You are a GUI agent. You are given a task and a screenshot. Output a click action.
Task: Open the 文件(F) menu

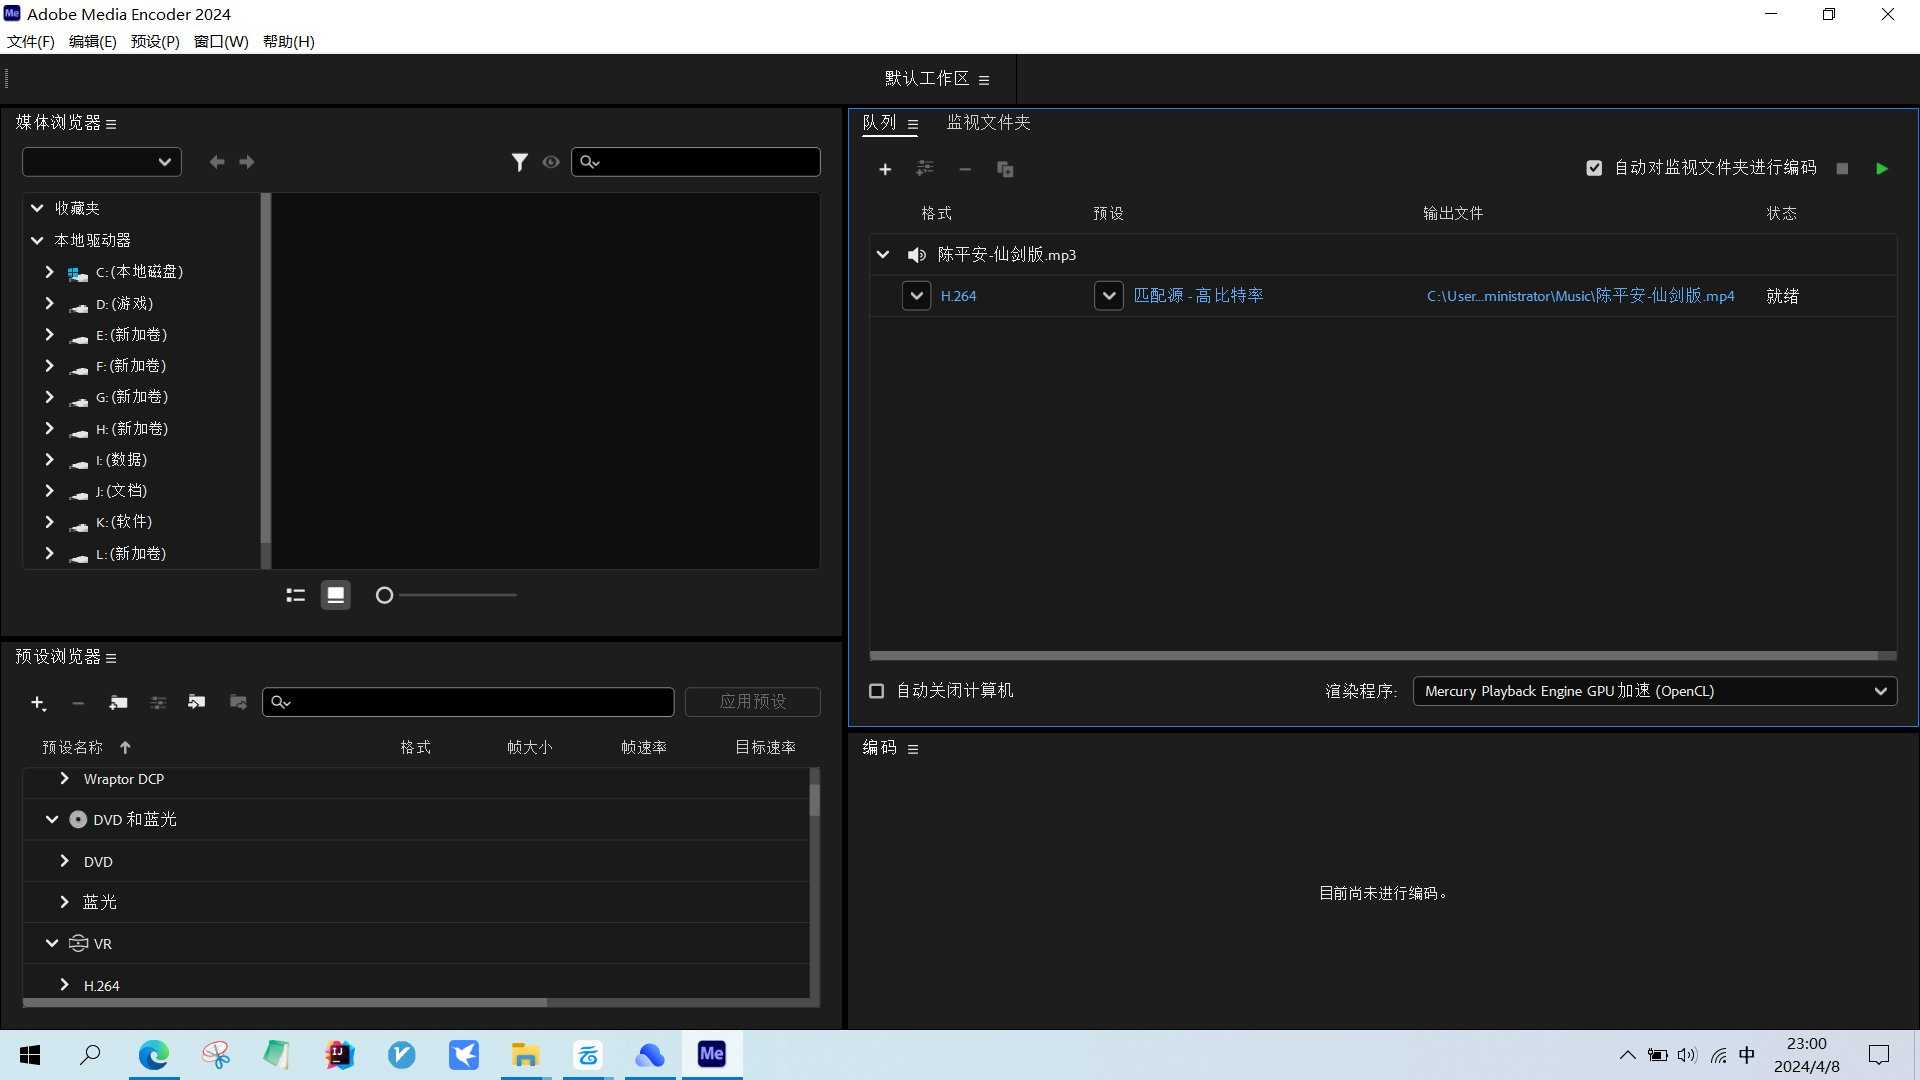tap(31, 41)
